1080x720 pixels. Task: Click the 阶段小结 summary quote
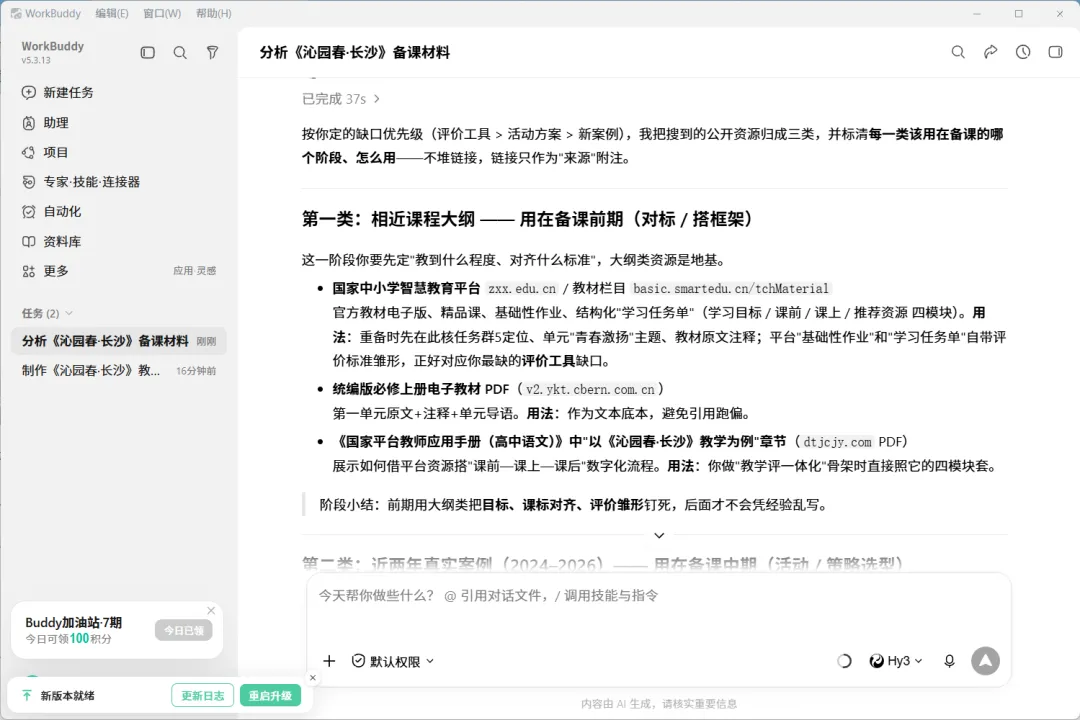point(573,505)
